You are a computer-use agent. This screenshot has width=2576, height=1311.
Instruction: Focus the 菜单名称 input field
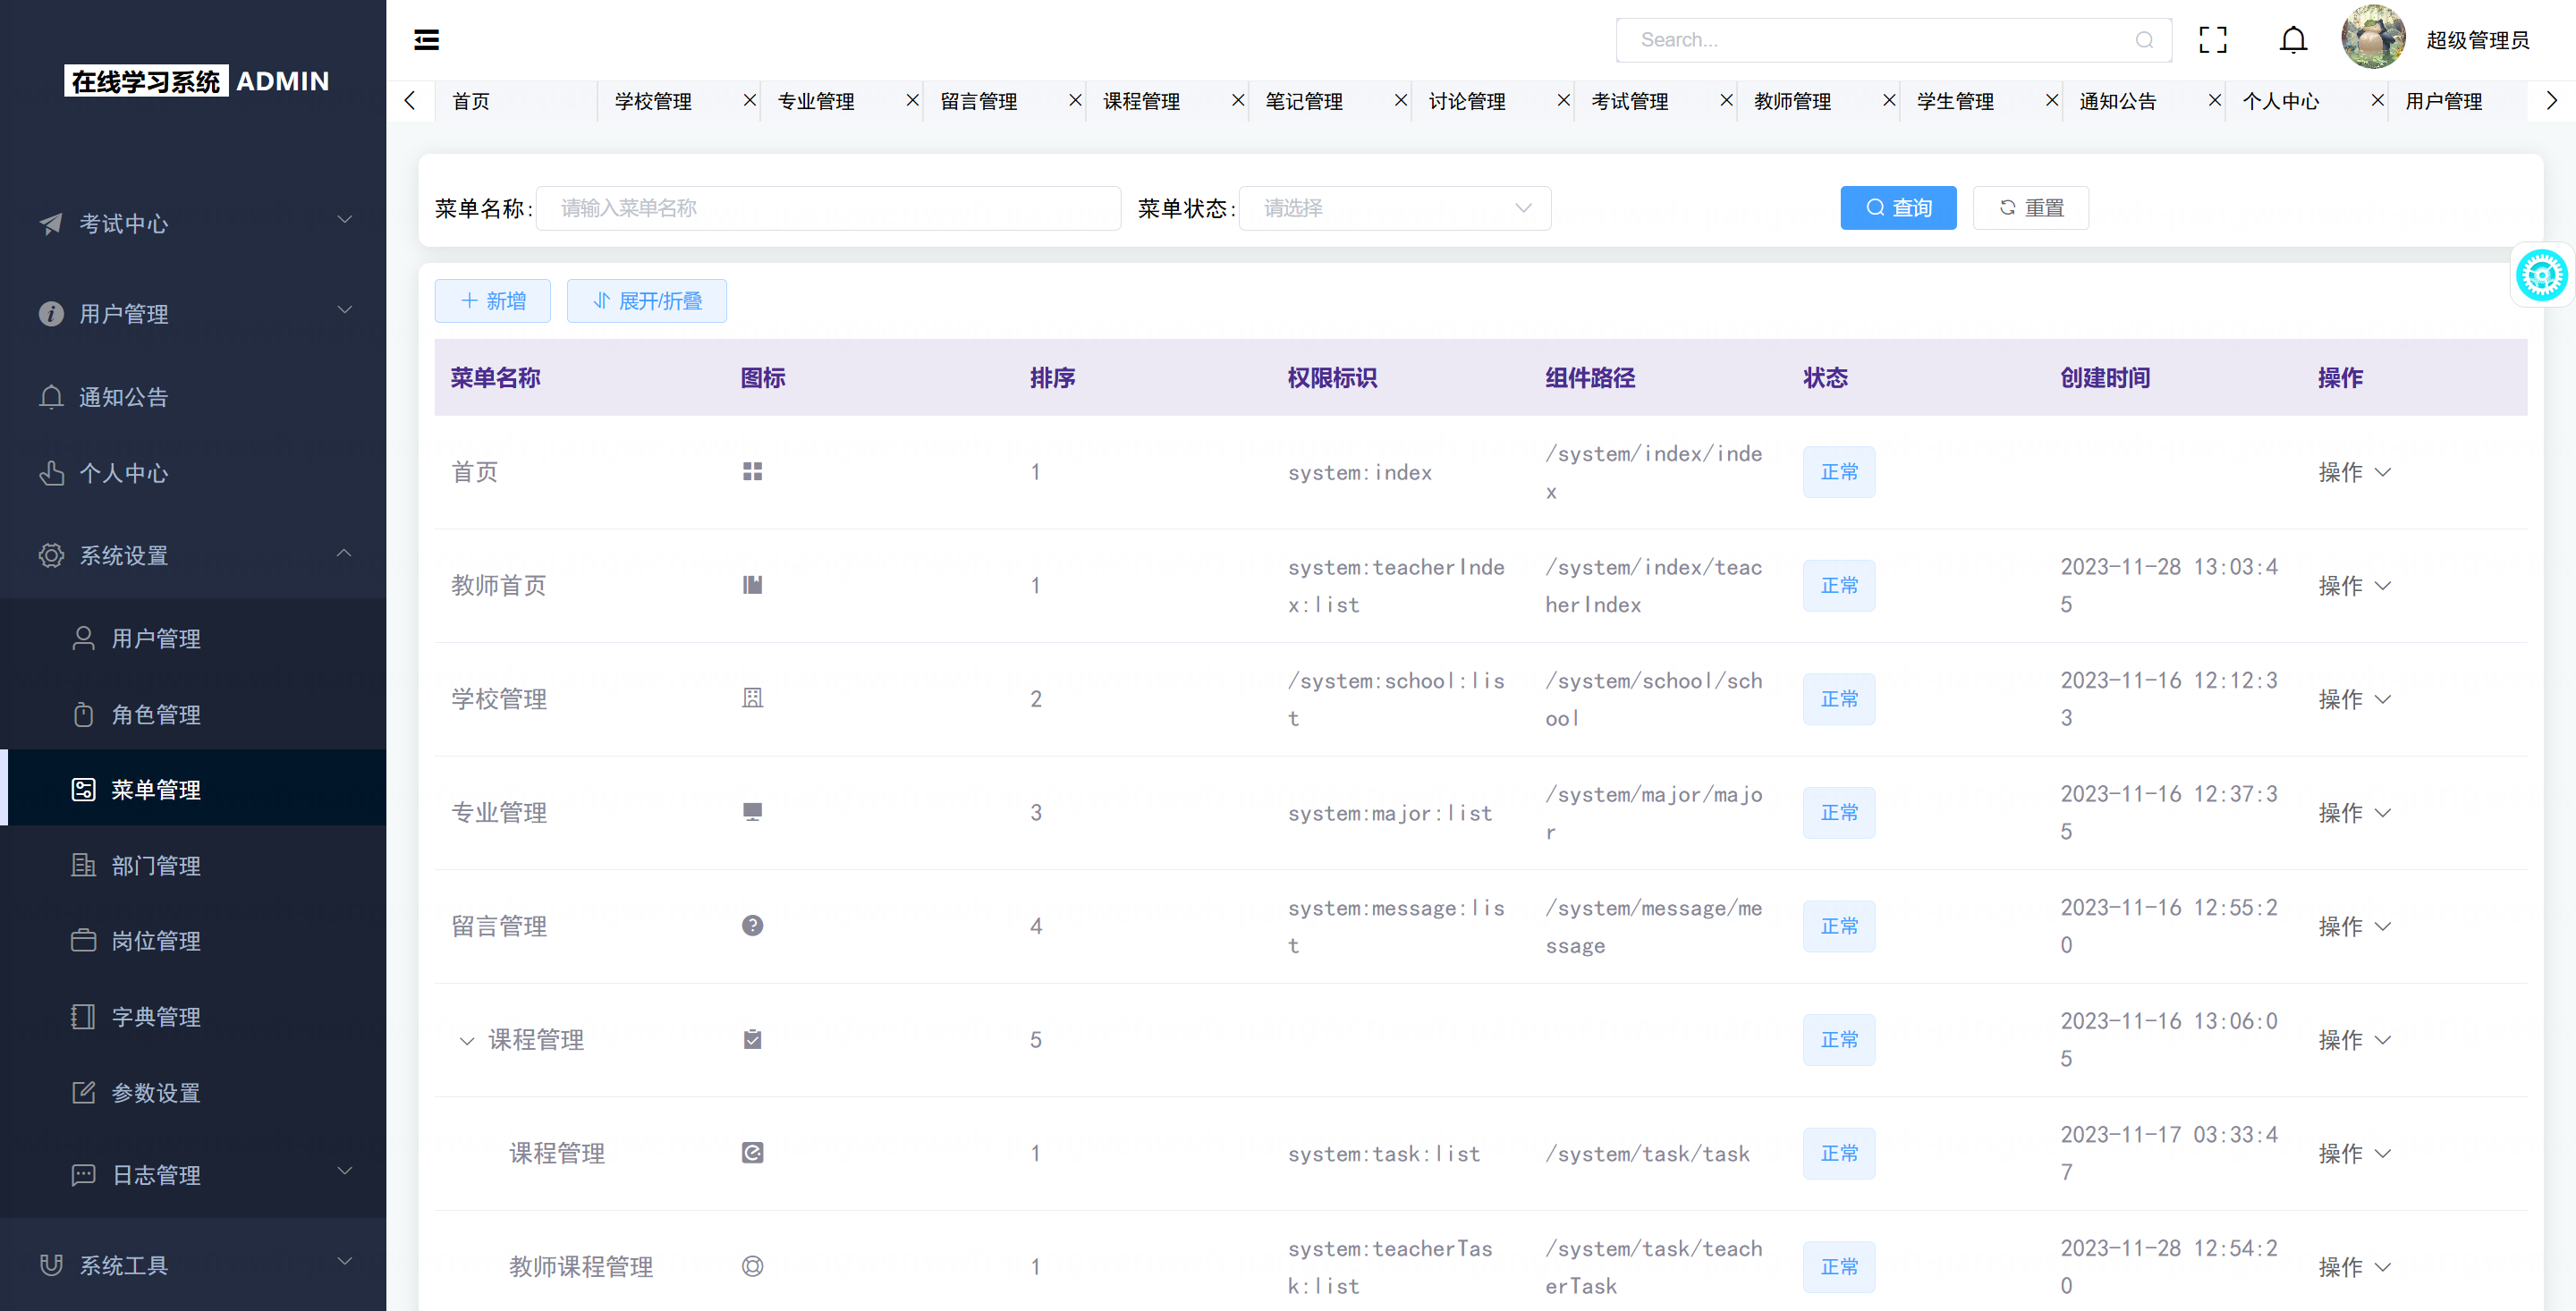click(x=827, y=208)
